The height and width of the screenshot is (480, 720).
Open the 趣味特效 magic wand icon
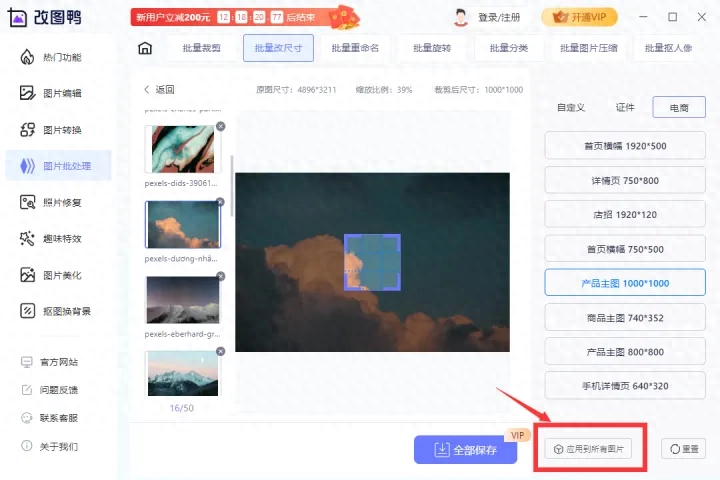coord(27,238)
